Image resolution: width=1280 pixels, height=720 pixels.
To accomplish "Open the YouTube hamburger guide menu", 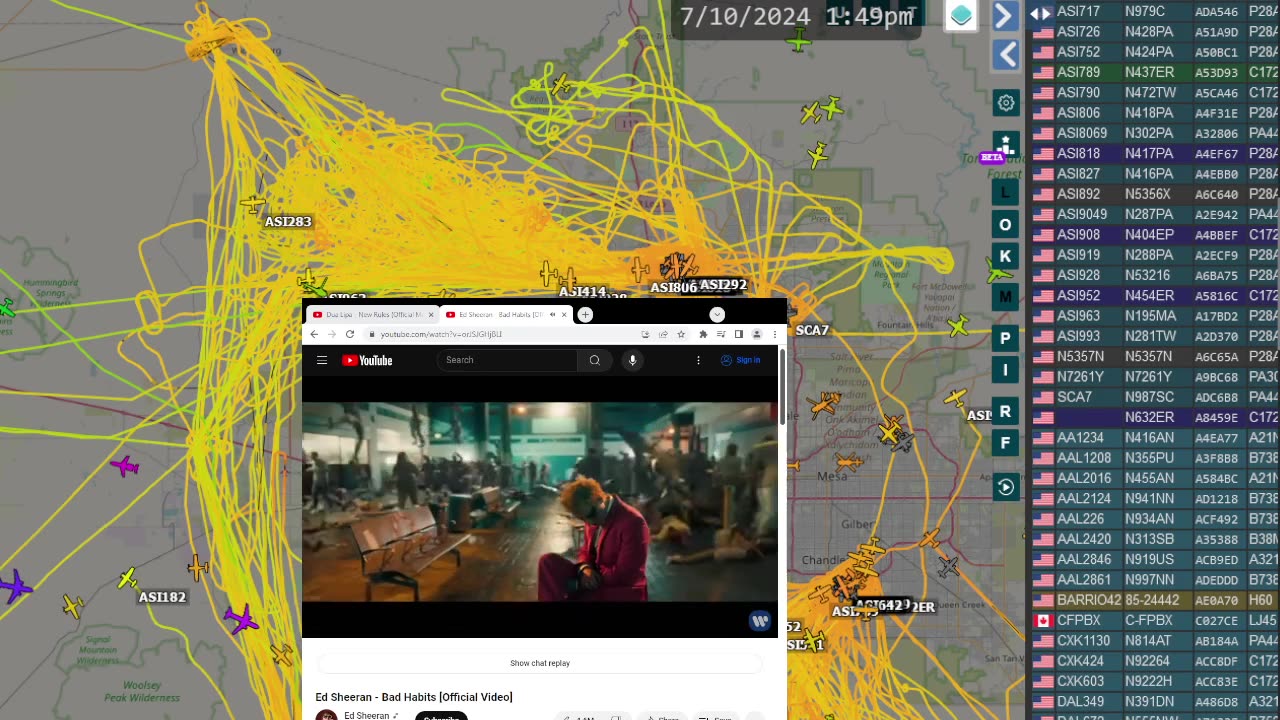I will (x=322, y=360).
